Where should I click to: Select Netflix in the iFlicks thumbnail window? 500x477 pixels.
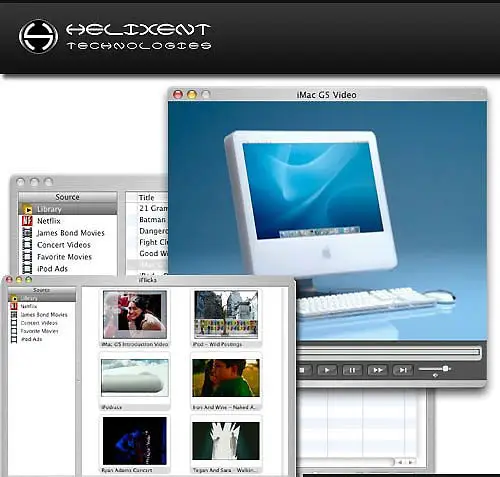coord(42,306)
